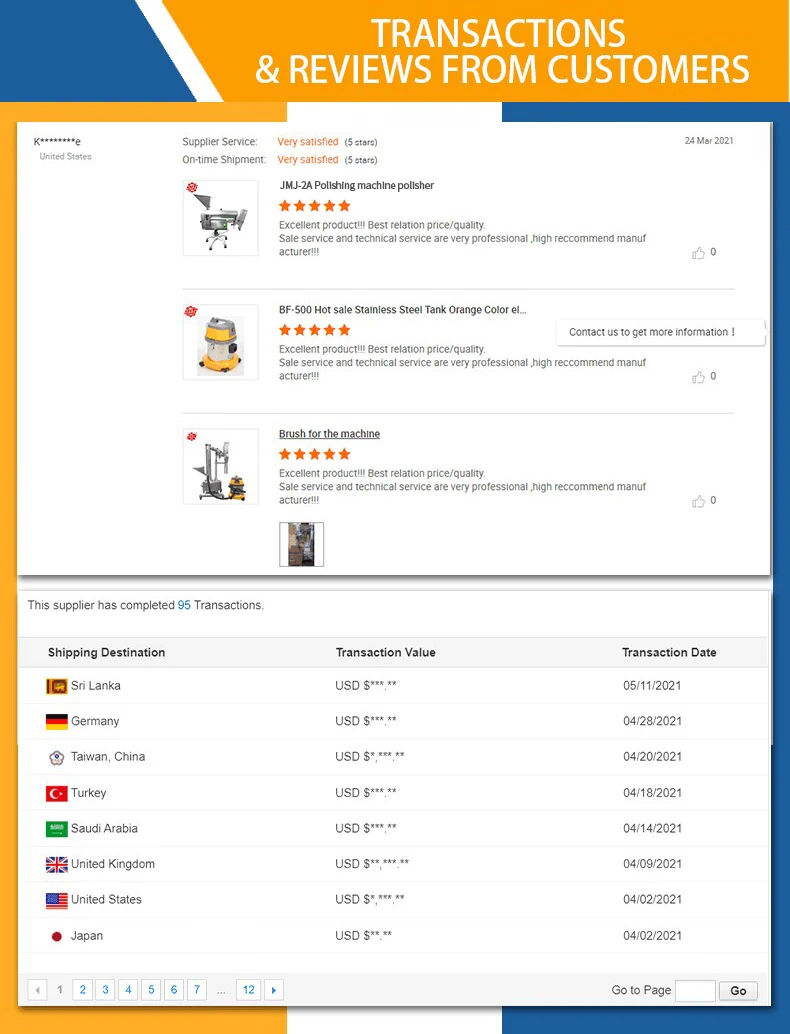This screenshot has height=1034, width=790.
Task: Click star rating under Brush for the machine
Action: 315,454
